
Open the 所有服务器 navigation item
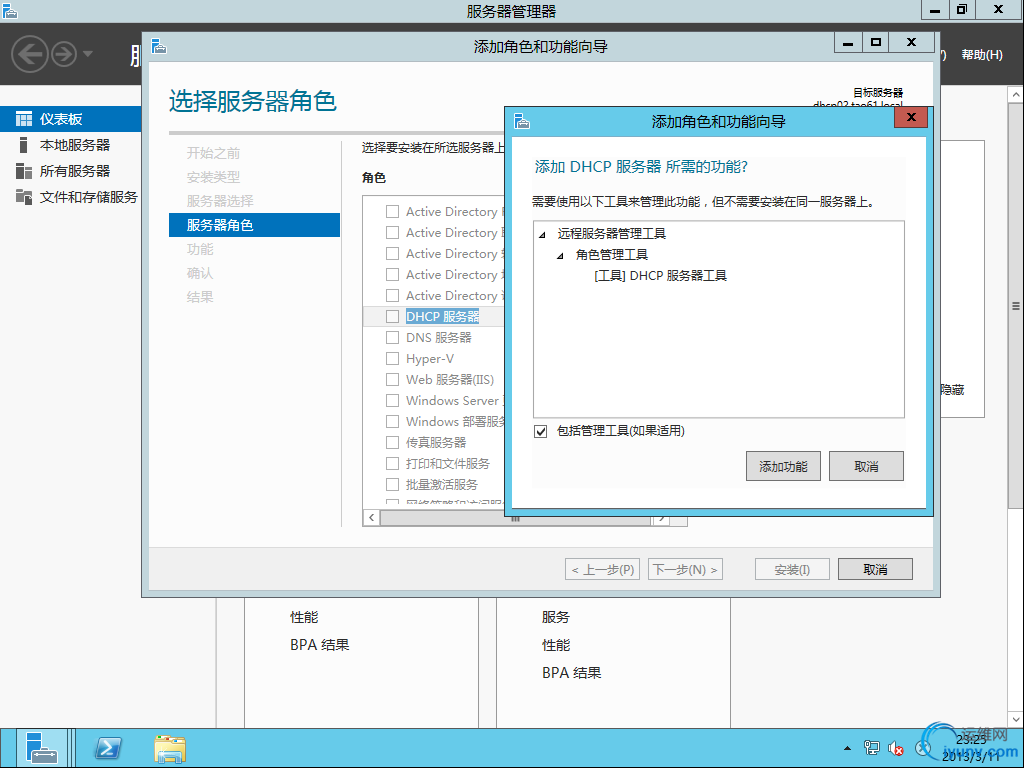click(71, 171)
